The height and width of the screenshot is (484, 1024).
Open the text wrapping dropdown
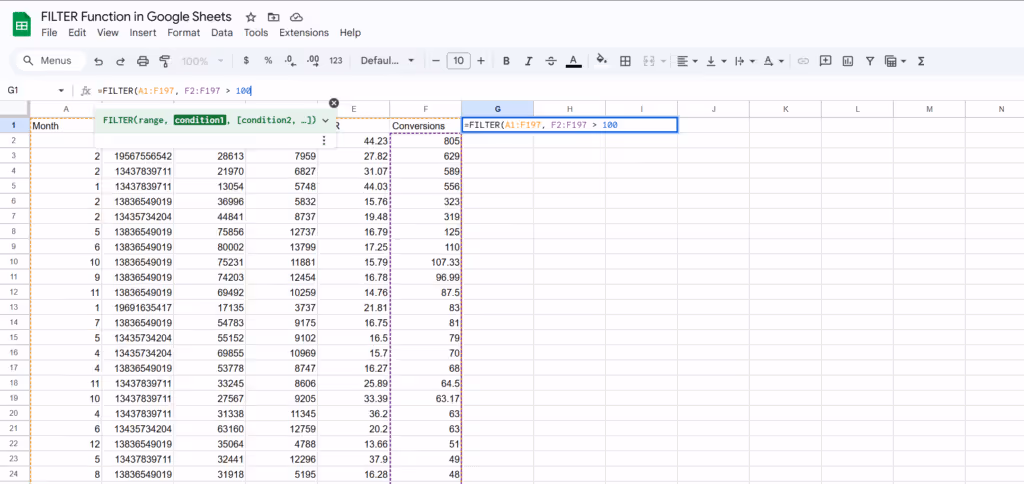coord(744,61)
